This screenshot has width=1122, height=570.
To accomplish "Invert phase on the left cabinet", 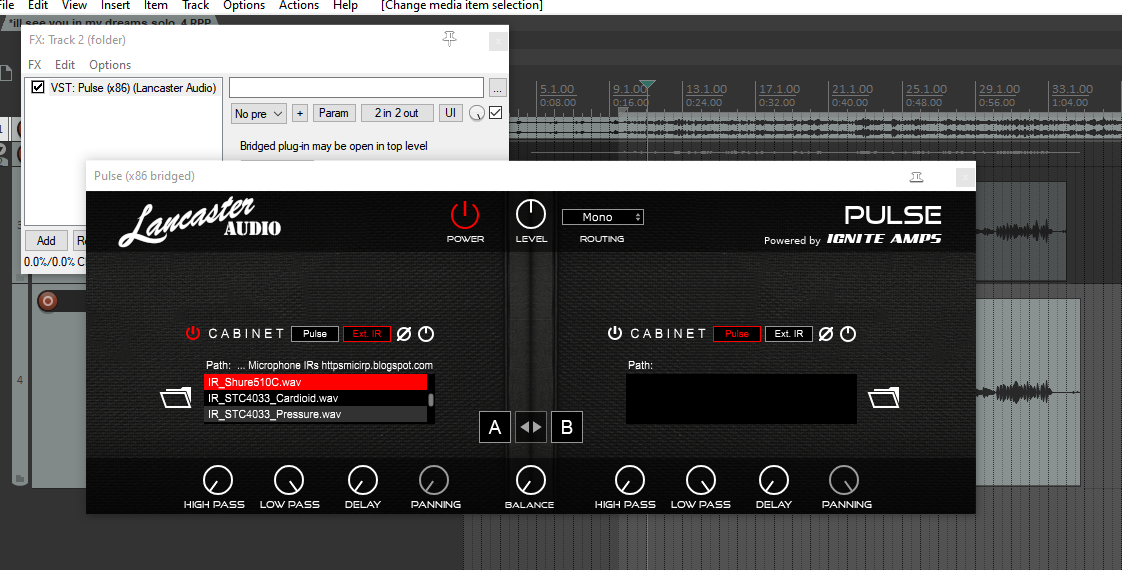I will (x=406, y=334).
